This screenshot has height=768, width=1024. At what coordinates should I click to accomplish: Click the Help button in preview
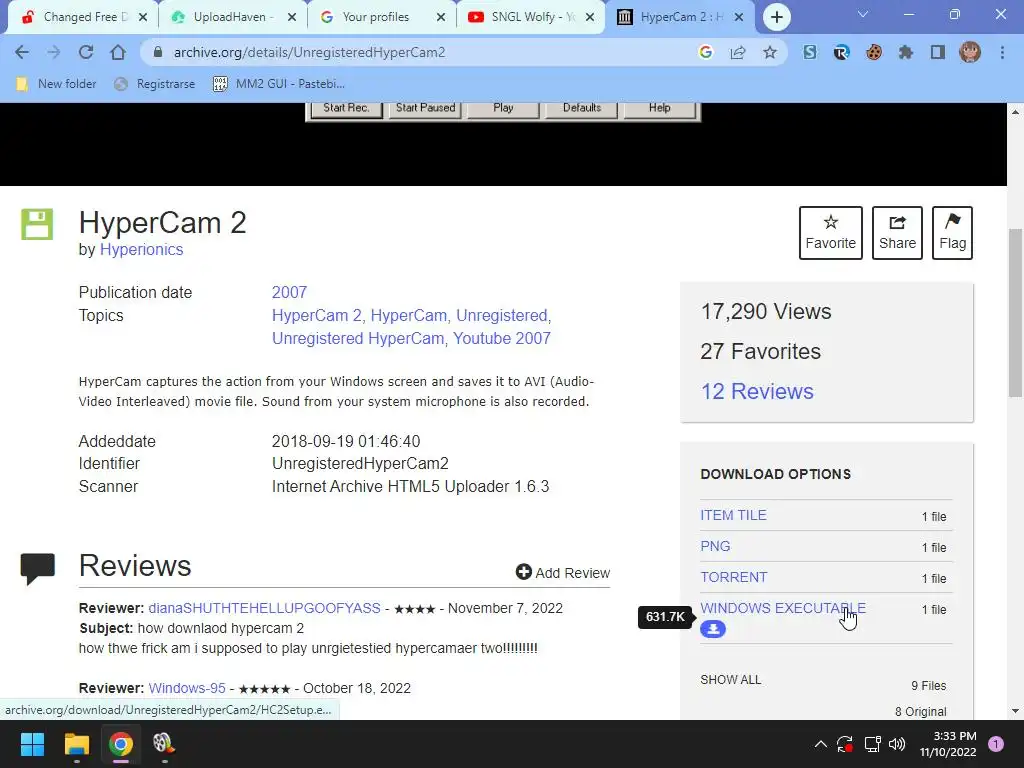click(660, 108)
